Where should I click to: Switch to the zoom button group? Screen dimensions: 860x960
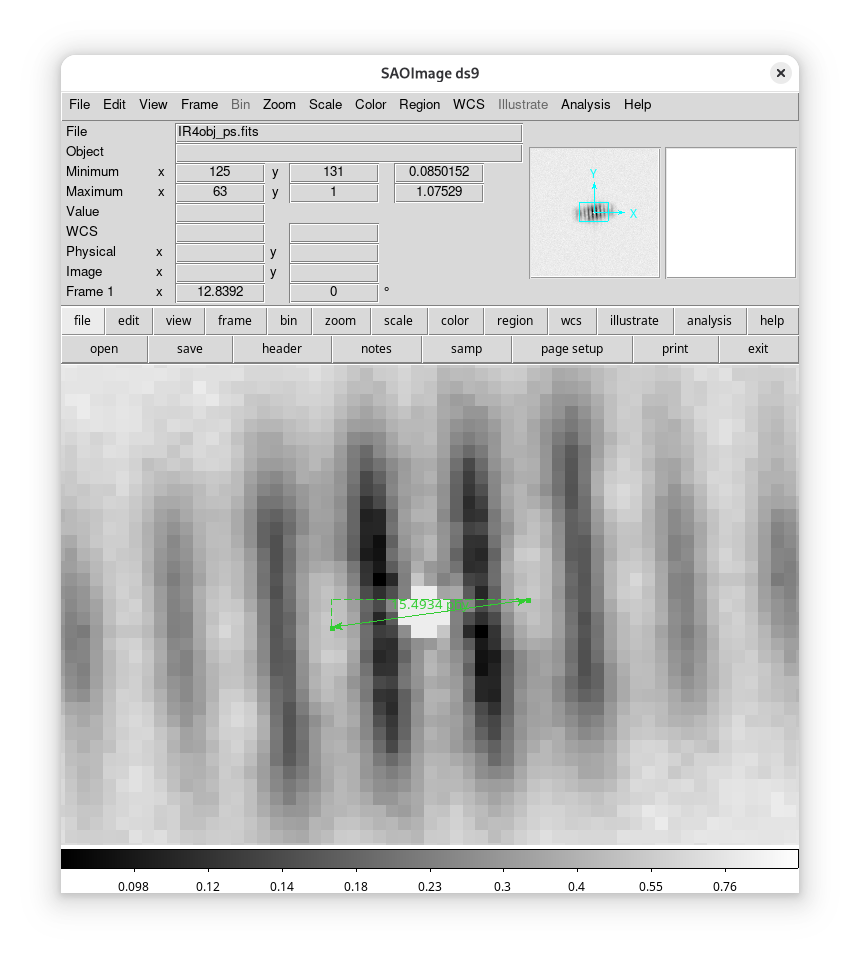(x=340, y=321)
